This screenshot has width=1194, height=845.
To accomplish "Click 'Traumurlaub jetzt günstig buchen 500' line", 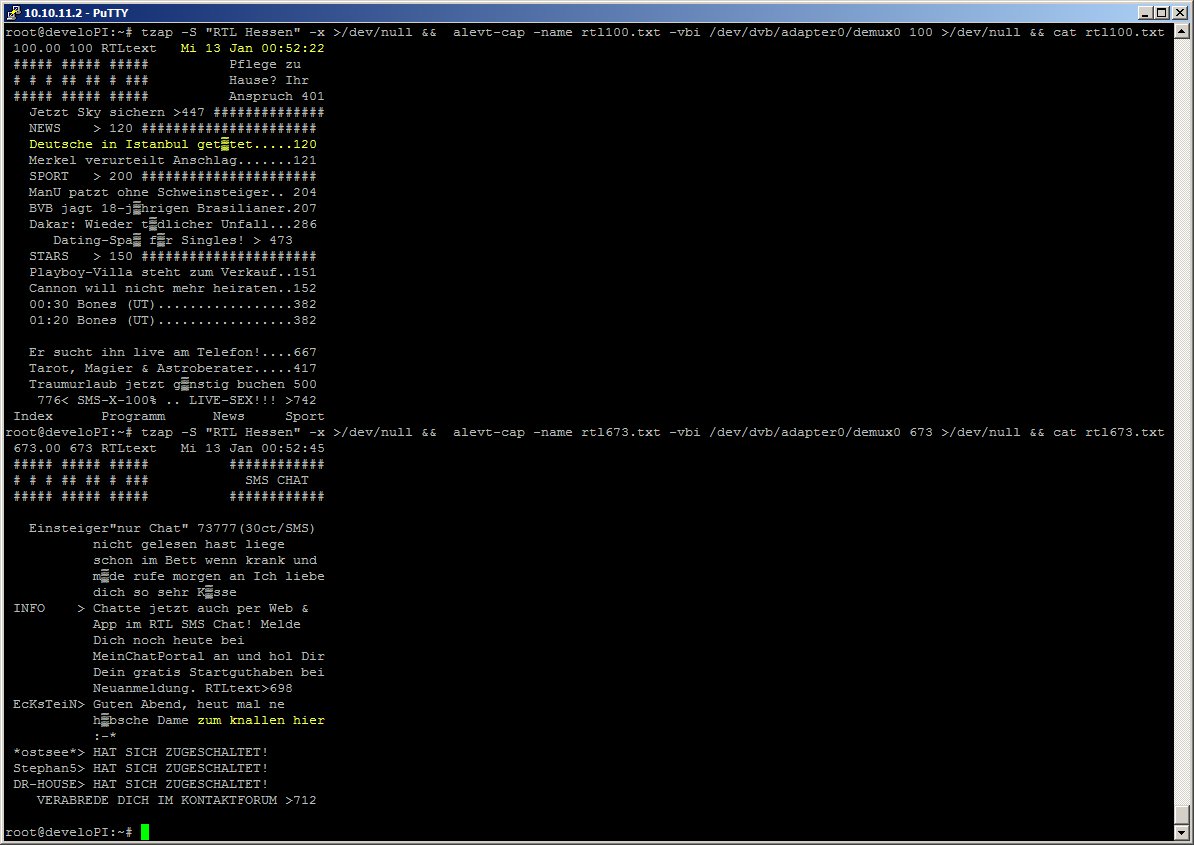I will tap(173, 384).
